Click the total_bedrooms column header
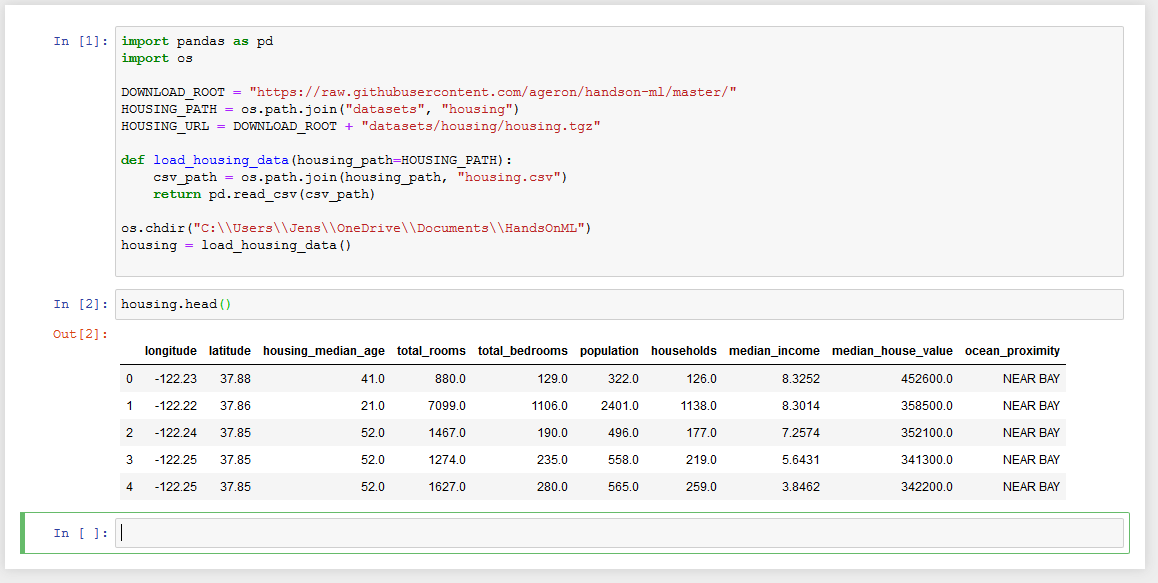Image resolution: width=1158 pixels, height=583 pixels. [523, 351]
